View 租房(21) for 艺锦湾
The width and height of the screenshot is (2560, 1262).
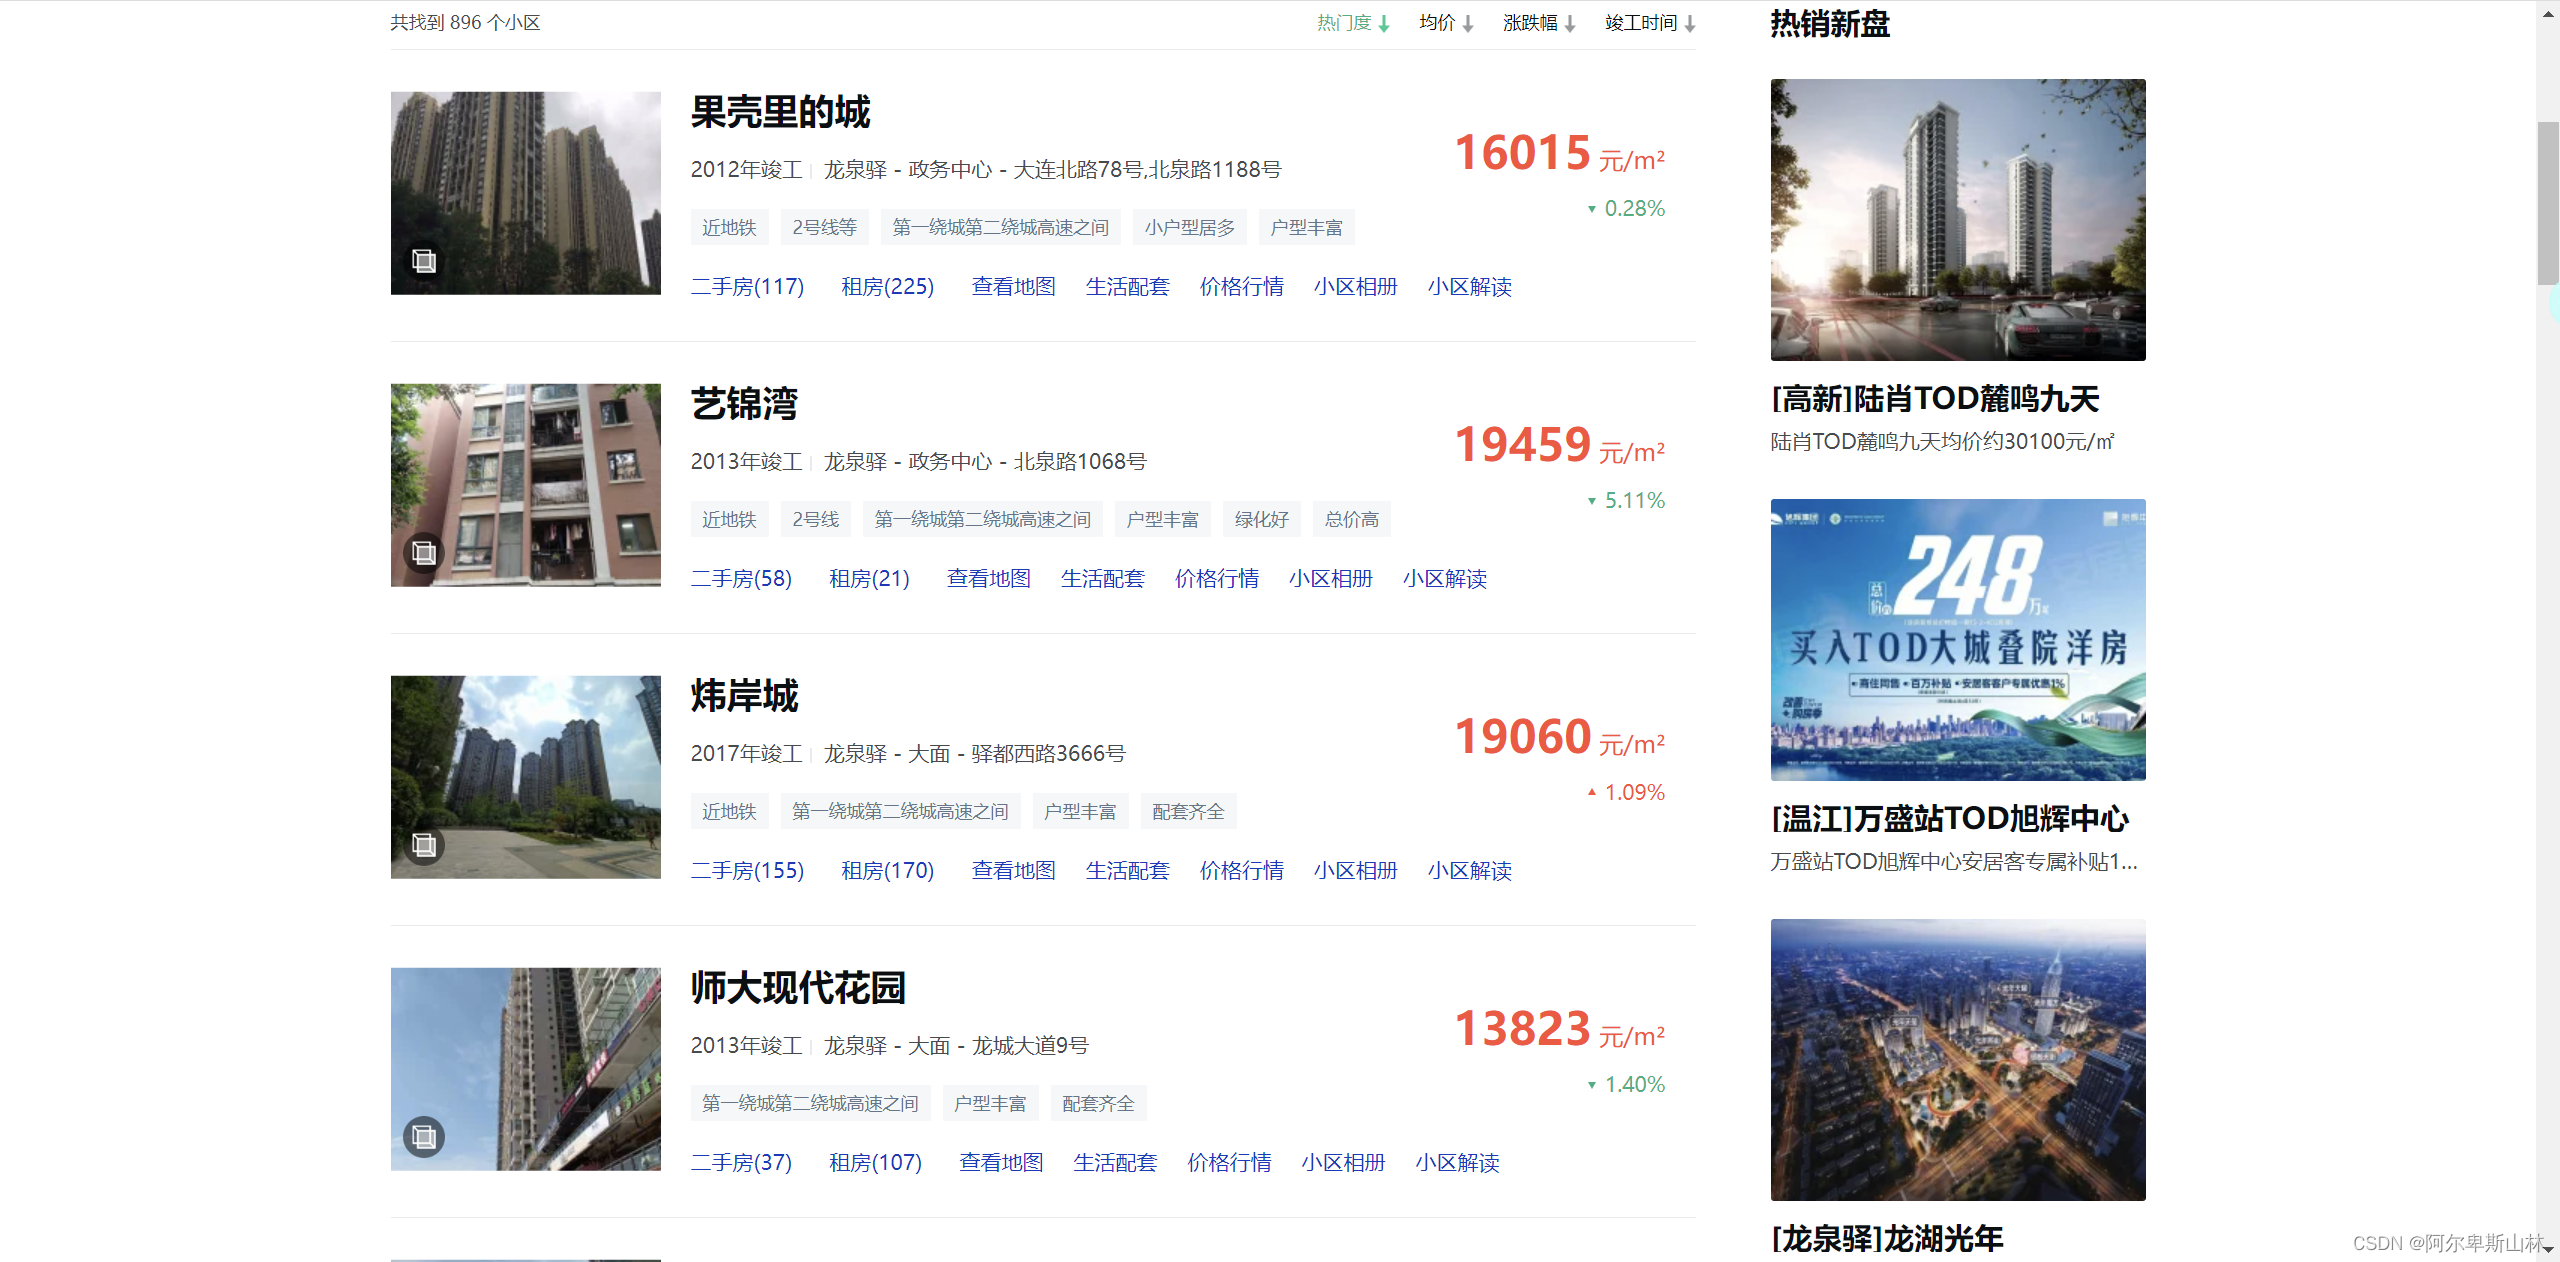[869, 579]
